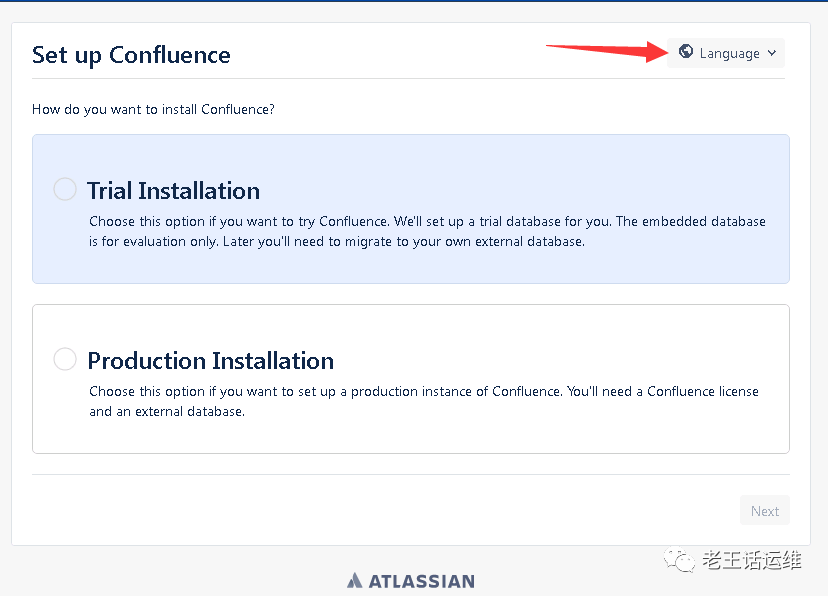Open the Language dropdown menu

click(x=727, y=53)
